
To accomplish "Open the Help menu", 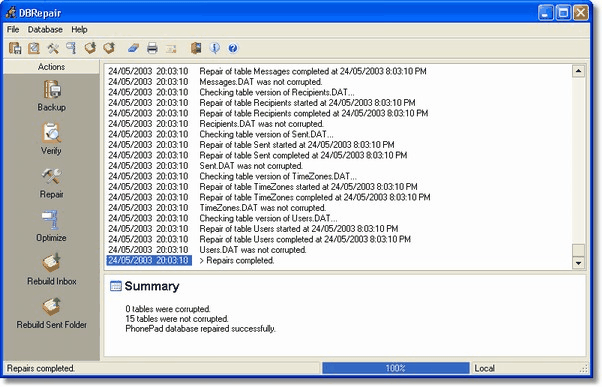I will point(79,30).
